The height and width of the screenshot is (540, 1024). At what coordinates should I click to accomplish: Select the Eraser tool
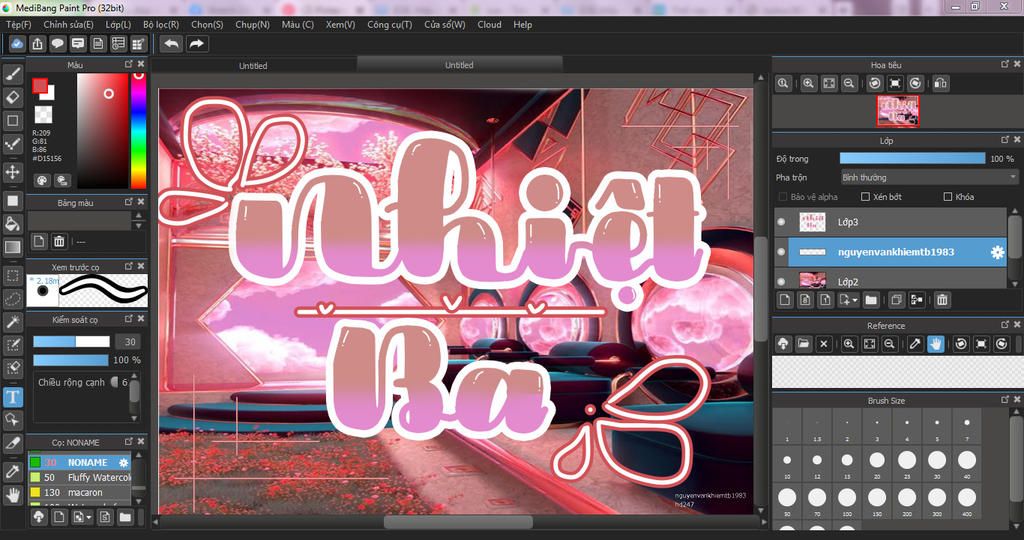click(x=12, y=97)
